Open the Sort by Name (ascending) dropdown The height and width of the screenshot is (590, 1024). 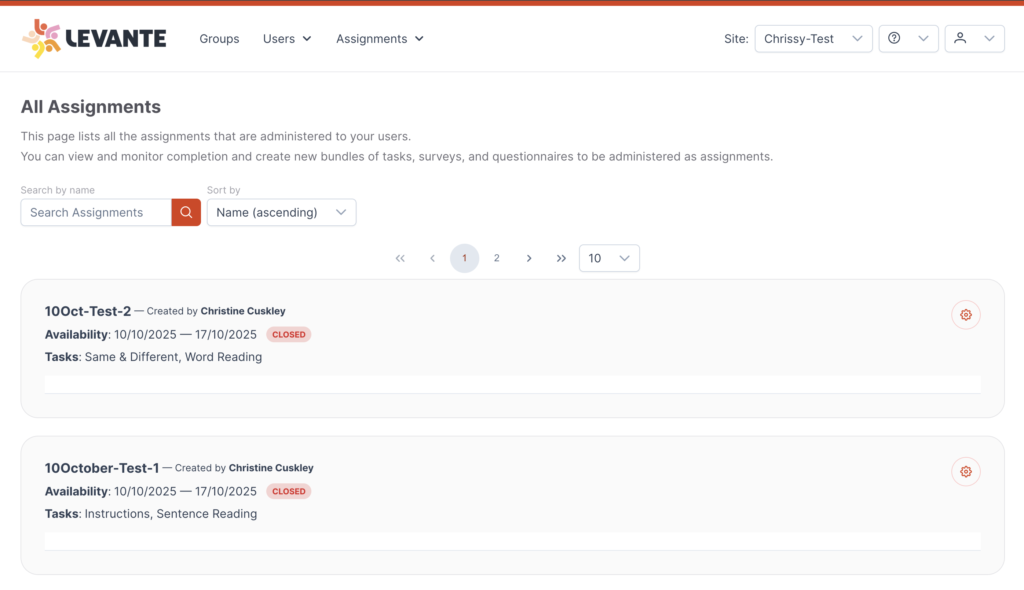point(281,212)
